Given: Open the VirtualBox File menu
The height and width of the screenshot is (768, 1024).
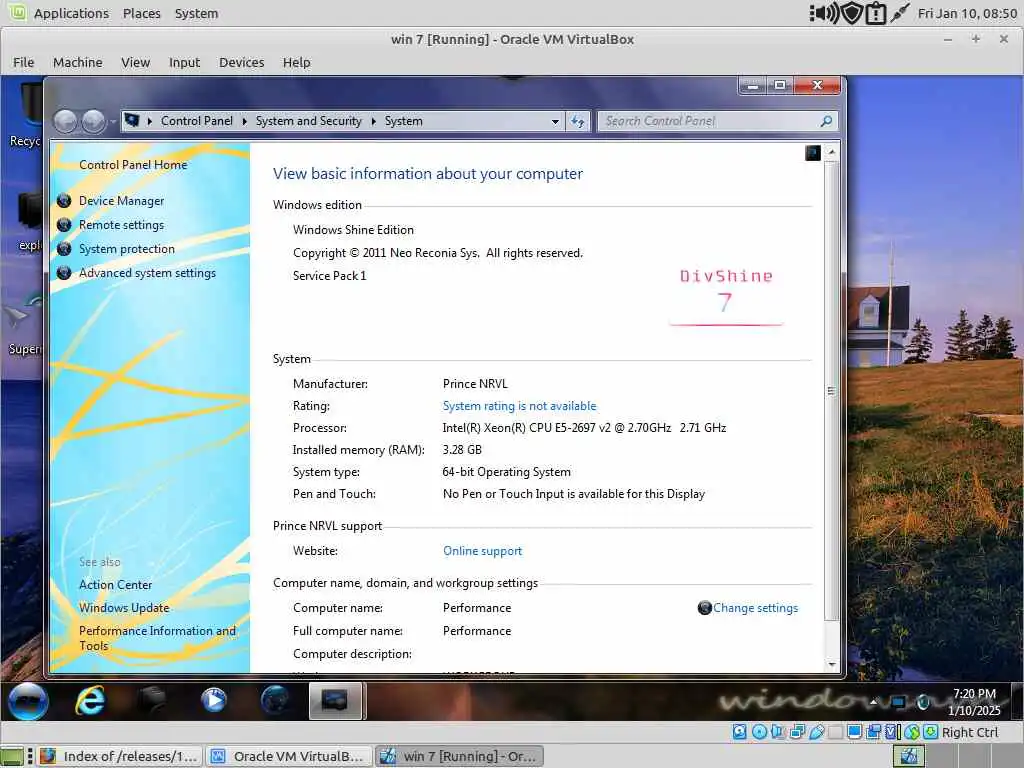Looking at the screenshot, I should [x=24, y=63].
